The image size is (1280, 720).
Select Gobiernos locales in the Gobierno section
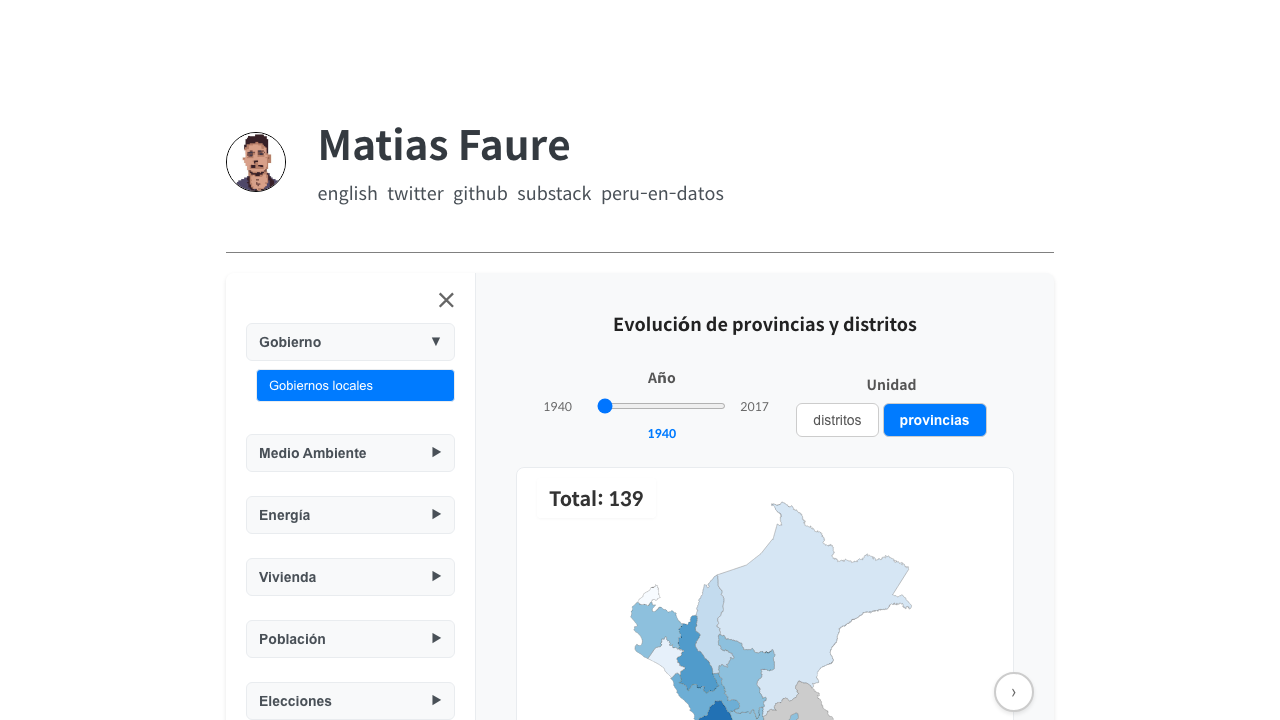355,385
